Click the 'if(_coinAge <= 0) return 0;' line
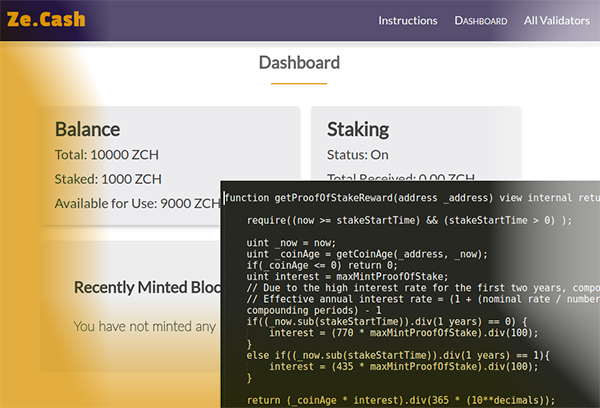Screen dimensions: 600x408 pos(322,265)
